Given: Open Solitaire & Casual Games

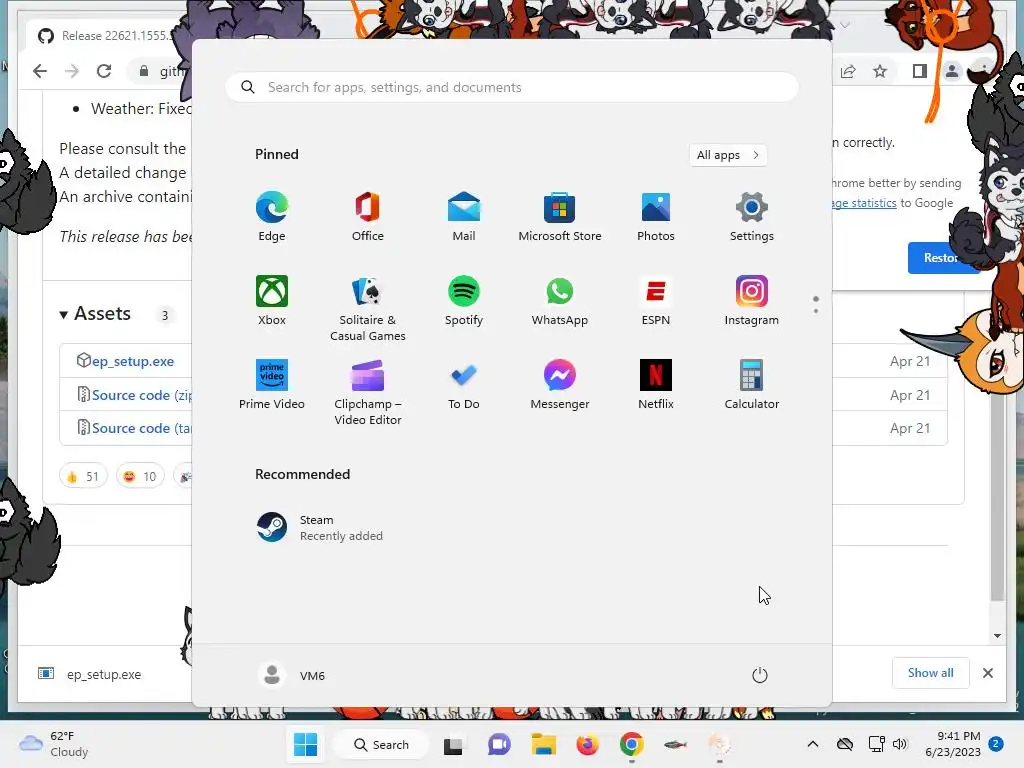Looking at the screenshot, I should tap(368, 308).
